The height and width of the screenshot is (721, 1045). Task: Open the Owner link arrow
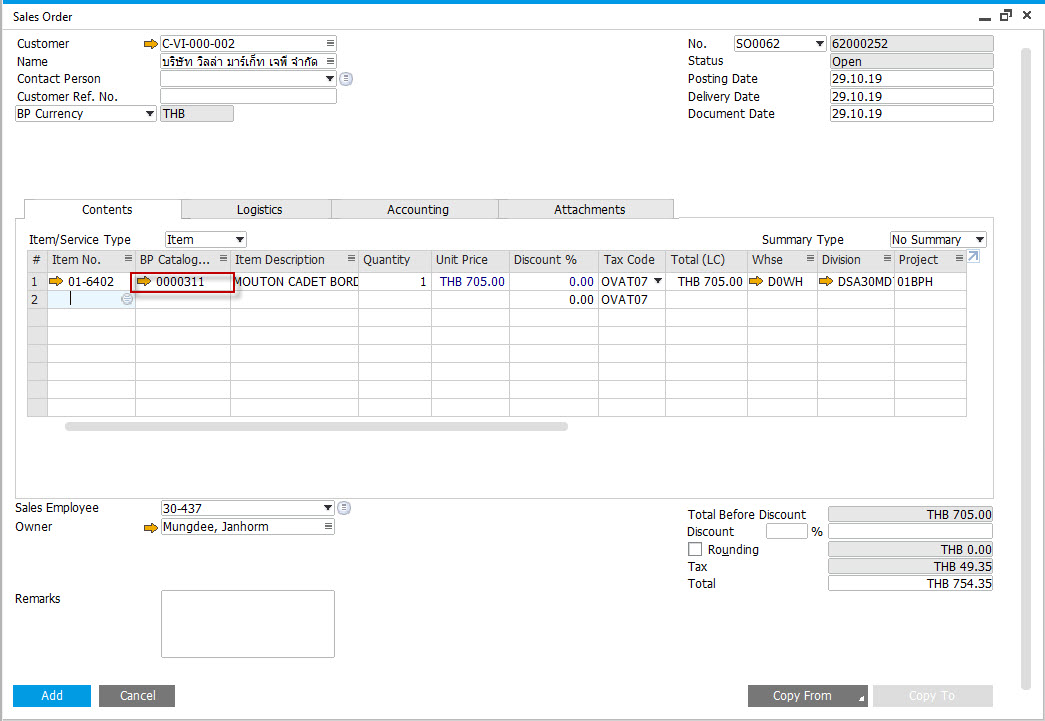(151, 527)
